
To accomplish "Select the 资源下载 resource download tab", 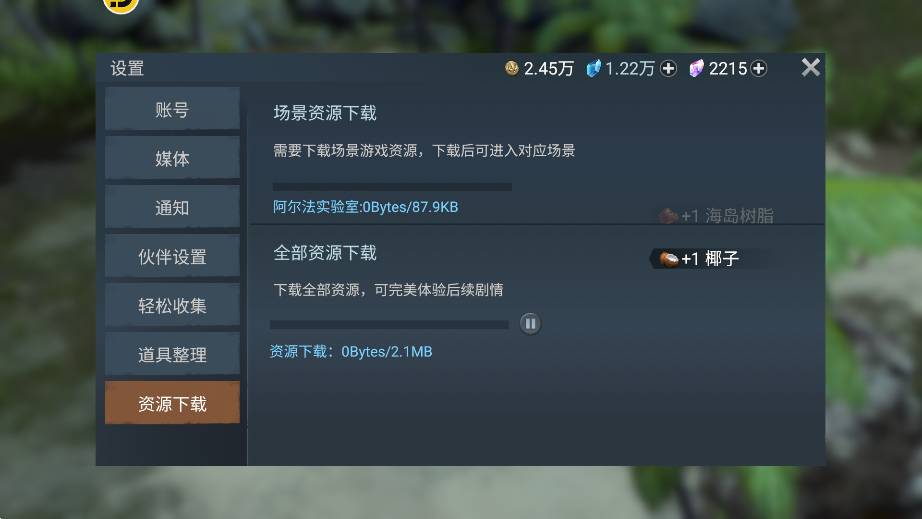I will [x=172, y=403].
